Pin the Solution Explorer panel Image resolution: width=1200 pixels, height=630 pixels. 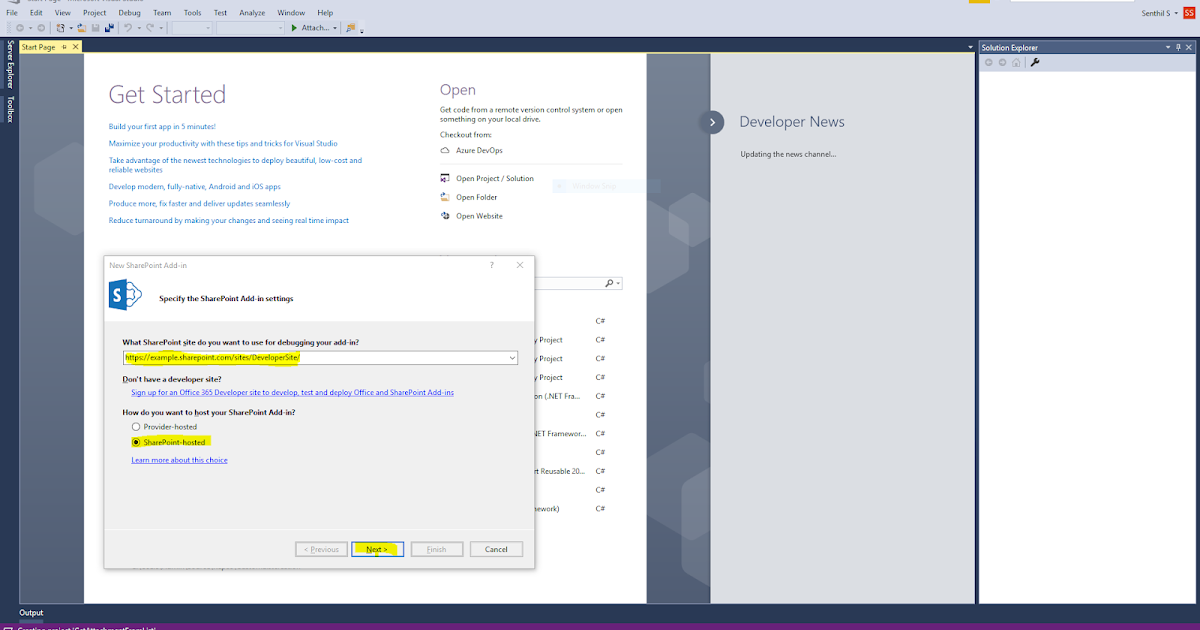click(x=1178, y=46)
